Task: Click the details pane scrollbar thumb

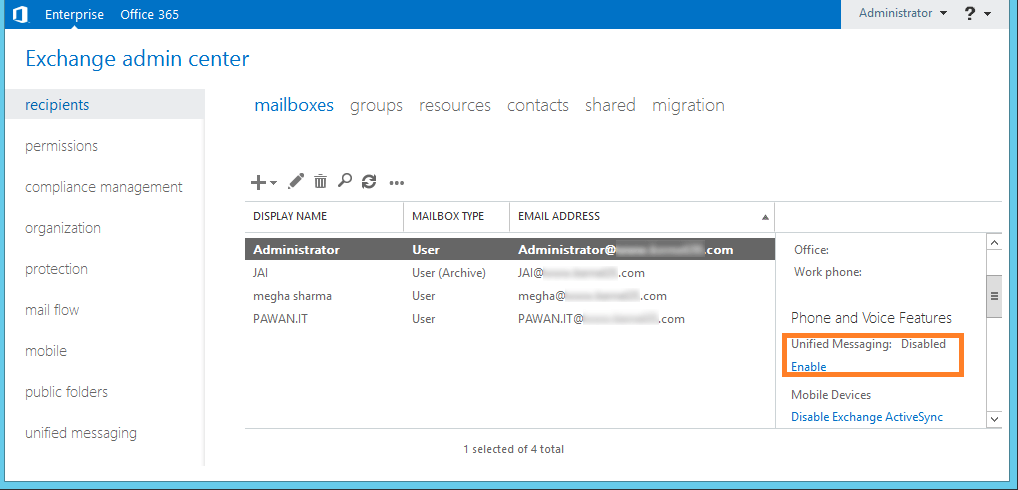Action: (x=994, y=296)
